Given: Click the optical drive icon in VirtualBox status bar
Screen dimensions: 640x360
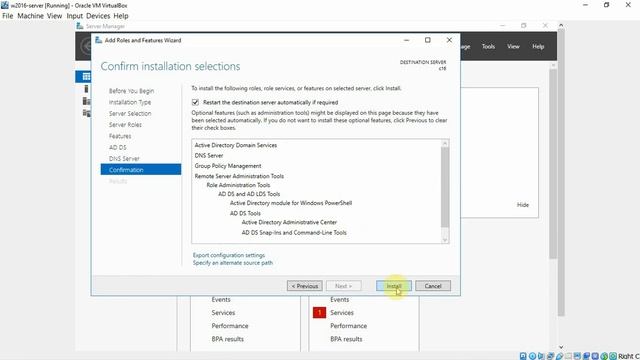Looking at the screenshot, I should coord(532,356).
